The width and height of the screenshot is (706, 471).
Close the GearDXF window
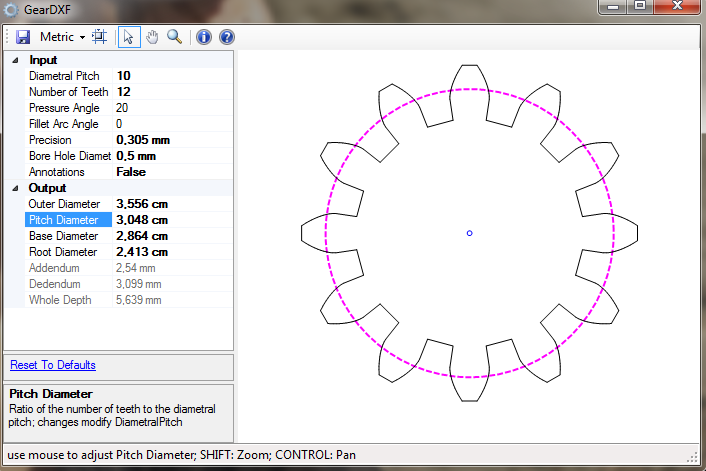point(678,6)
